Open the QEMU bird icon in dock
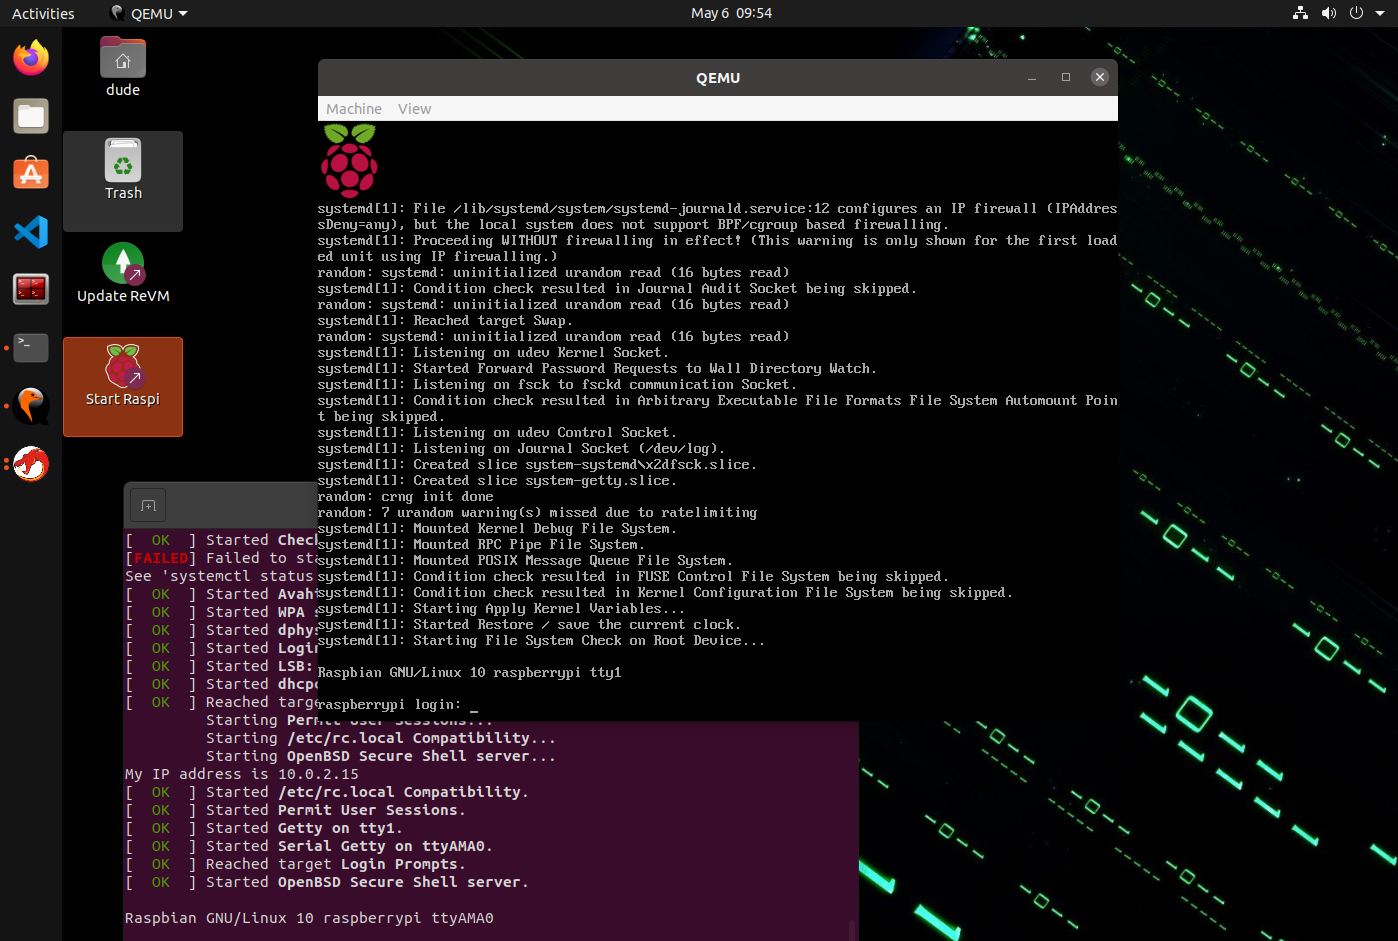 coord(31,406)
